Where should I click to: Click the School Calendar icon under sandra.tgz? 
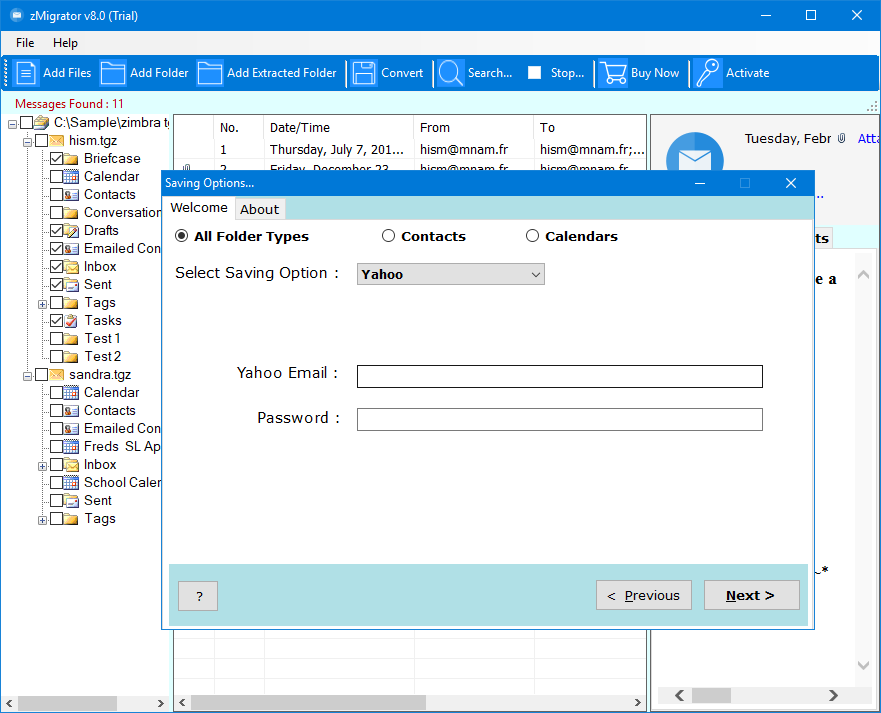(x=71, y=482)
